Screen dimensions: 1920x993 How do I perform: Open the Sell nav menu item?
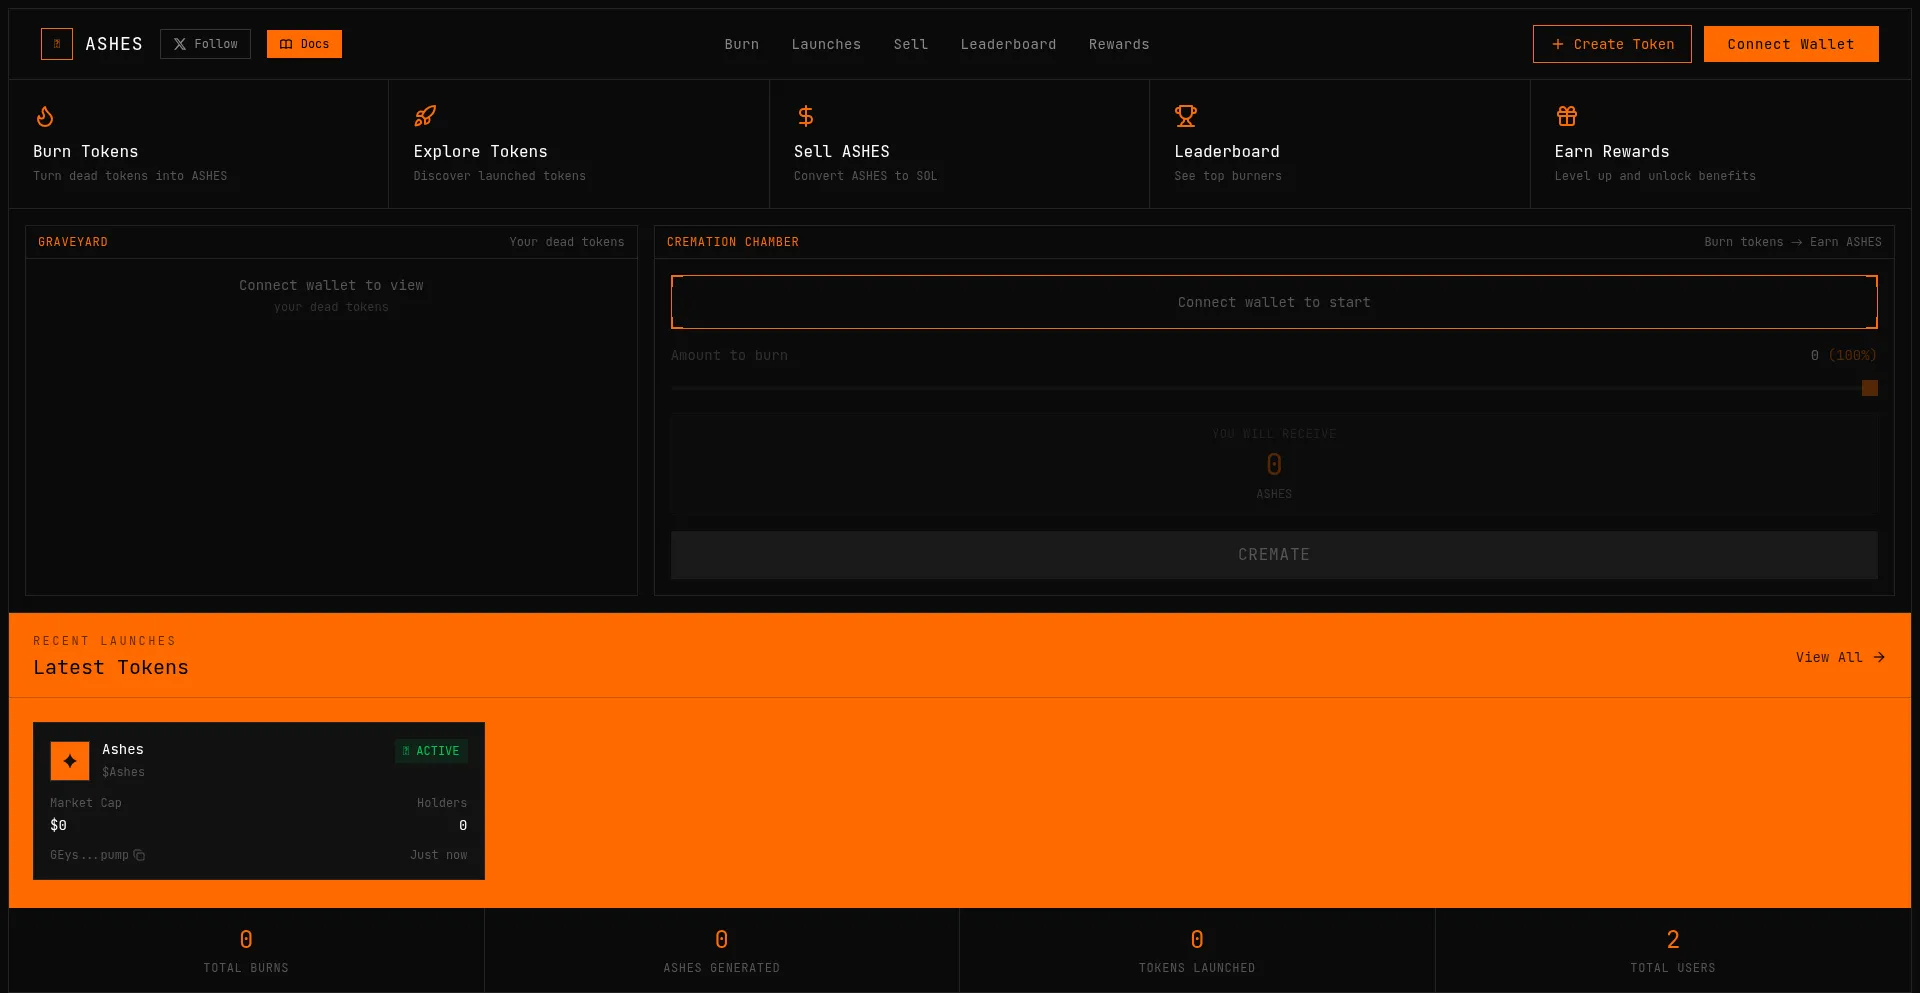pos(911,45)
